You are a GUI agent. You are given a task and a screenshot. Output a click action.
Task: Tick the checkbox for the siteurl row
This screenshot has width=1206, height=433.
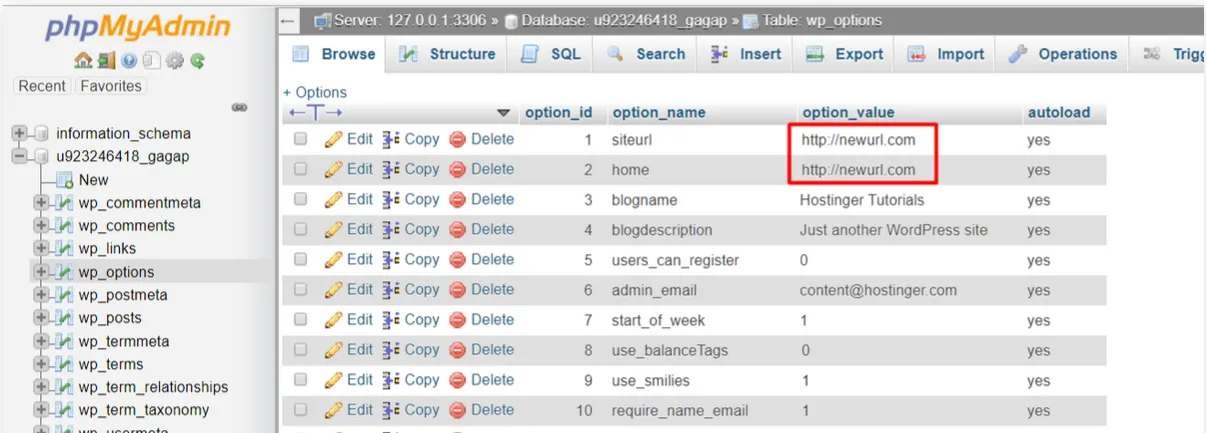(x=300, y=140)
